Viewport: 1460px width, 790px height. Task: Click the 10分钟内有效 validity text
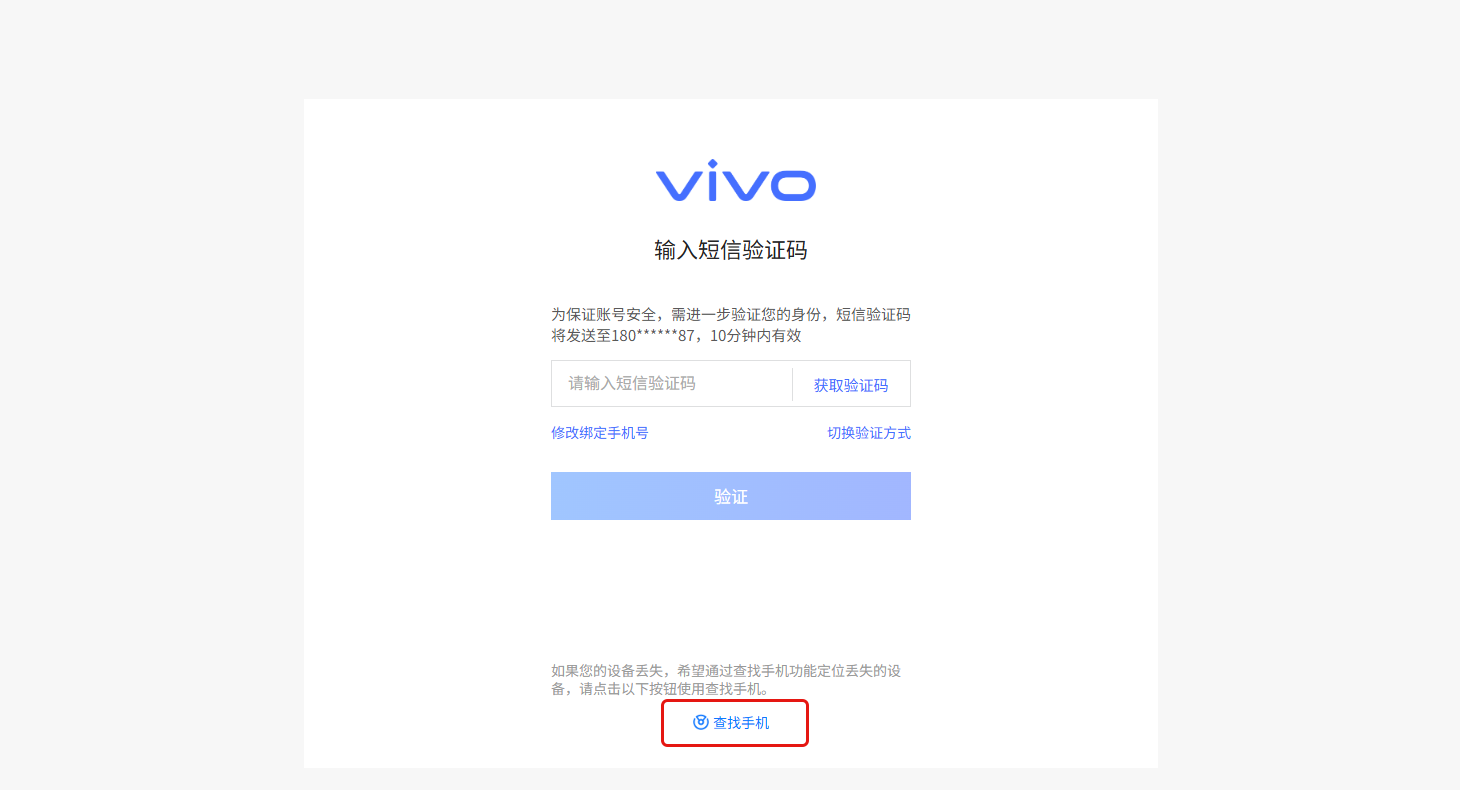point(756,336)
